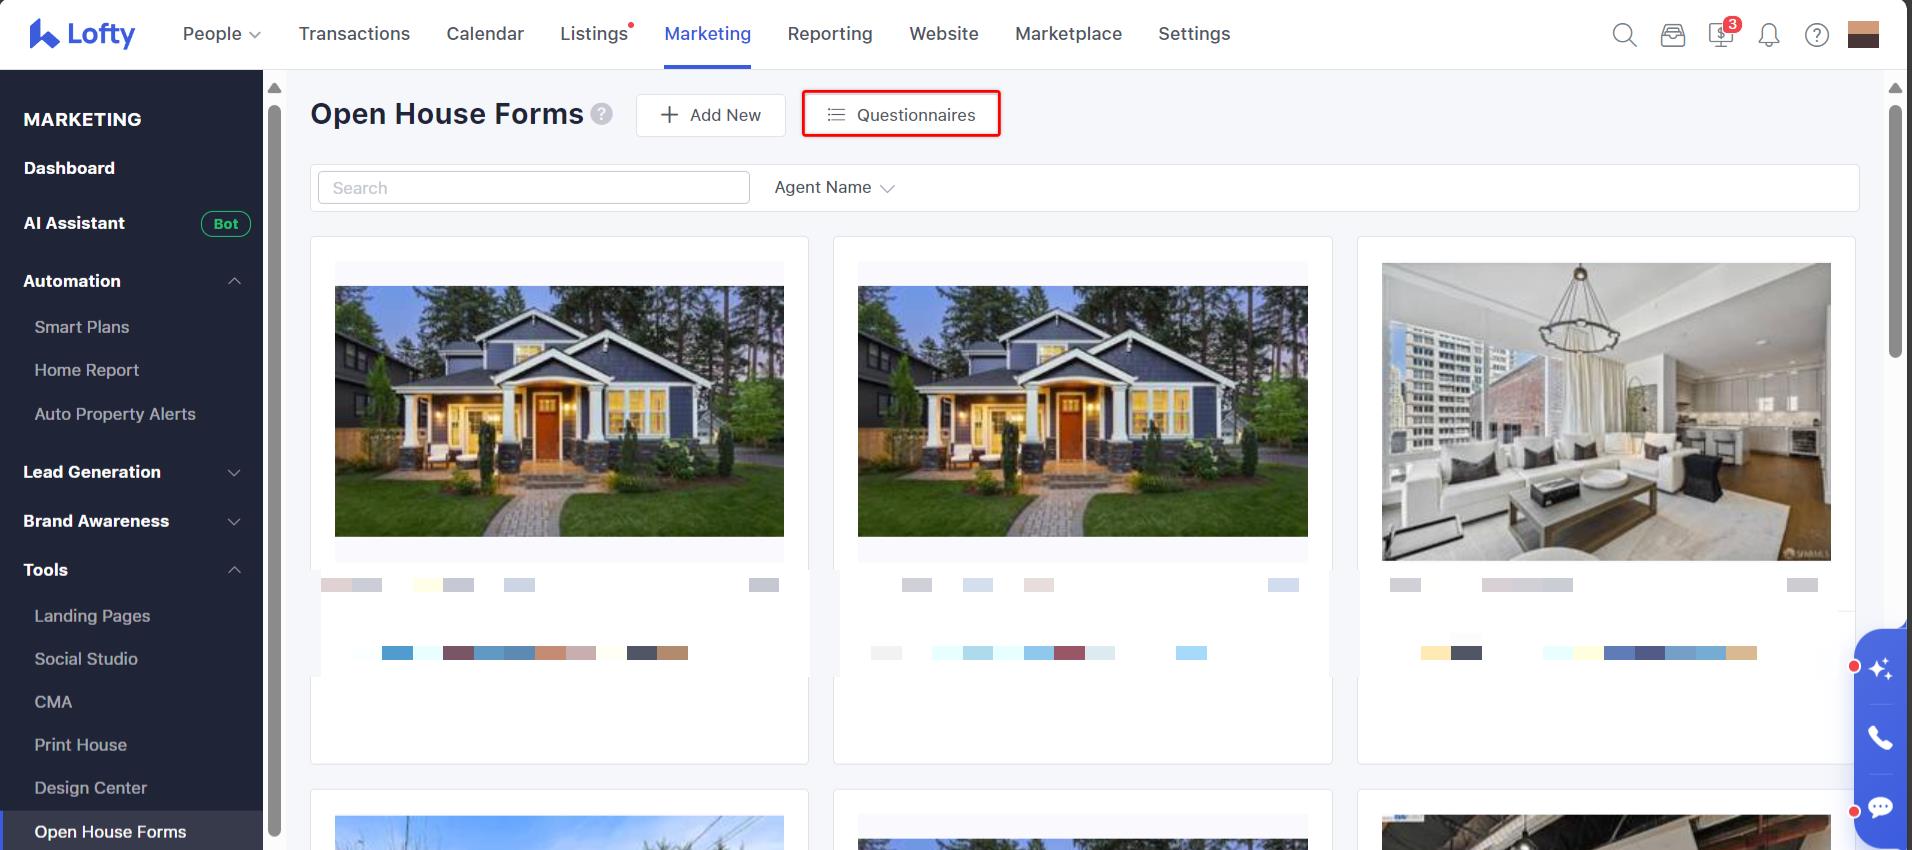Open the AI sparkle assistant widget
Screen dimensions: 1912x850
[x=1880, y=668]
